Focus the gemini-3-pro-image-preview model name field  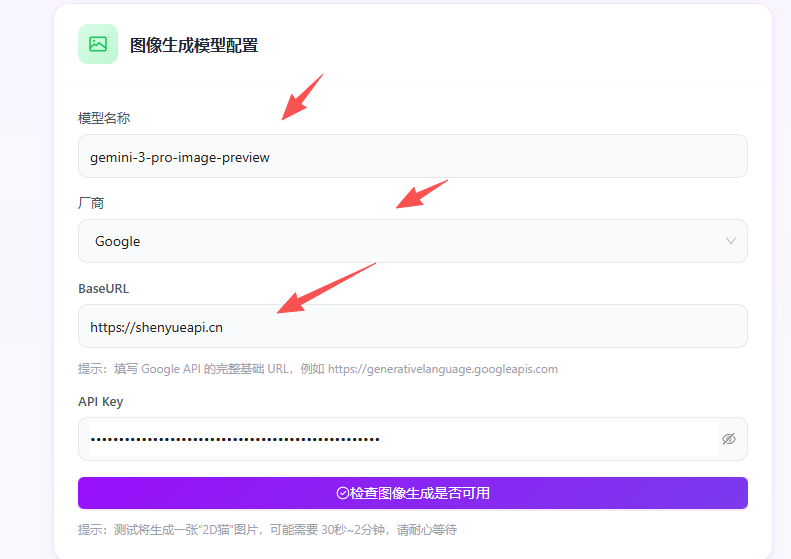[412, 157]
